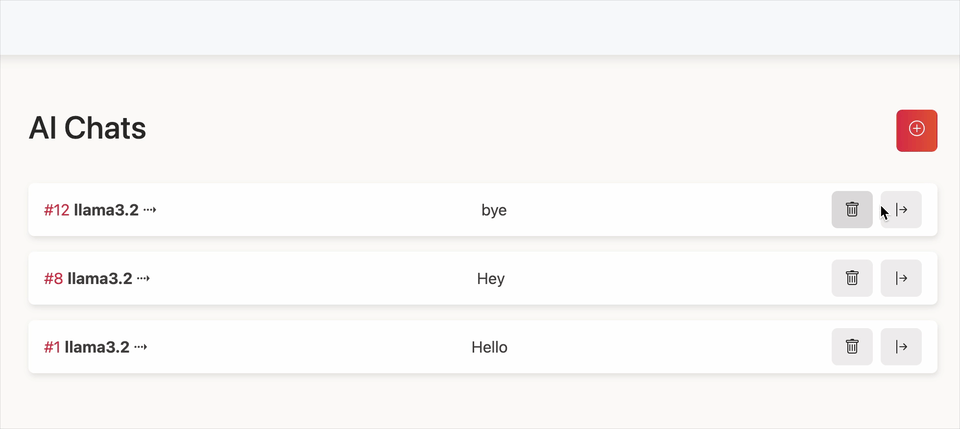
Task: Select the #12 chat ID label
Action: click(x=56, y=210)
